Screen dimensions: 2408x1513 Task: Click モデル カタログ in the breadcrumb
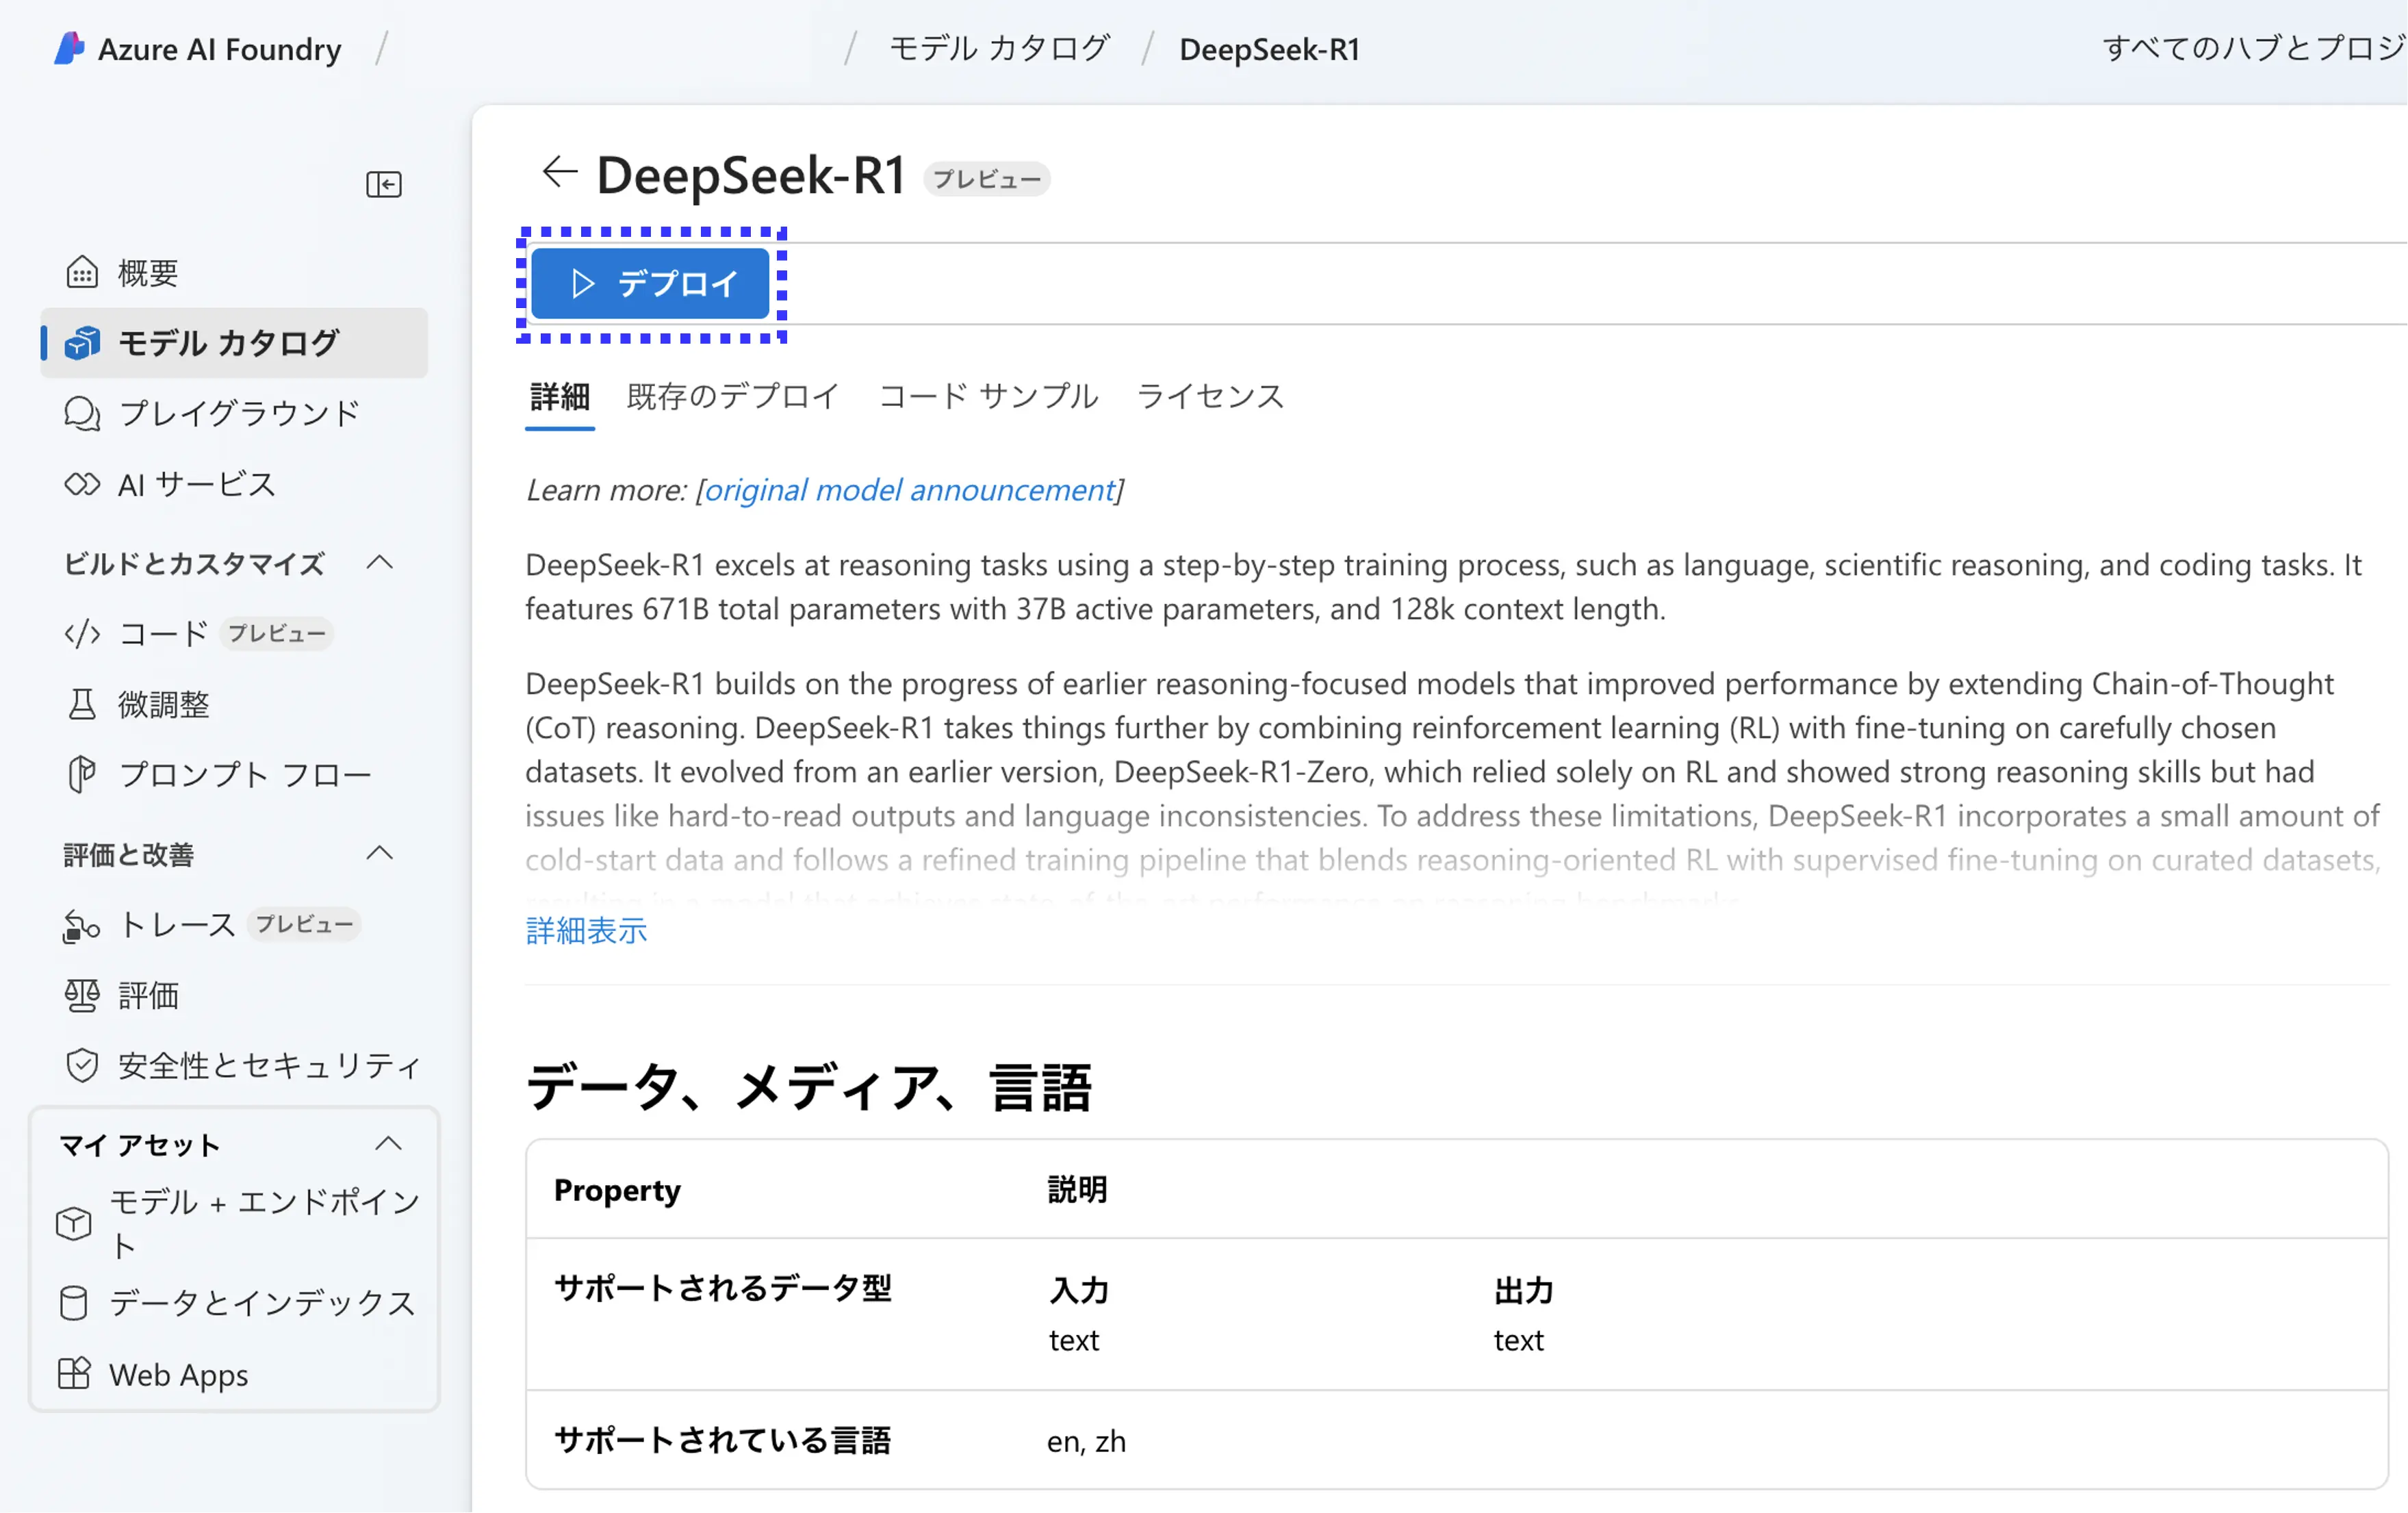(999, 48)
